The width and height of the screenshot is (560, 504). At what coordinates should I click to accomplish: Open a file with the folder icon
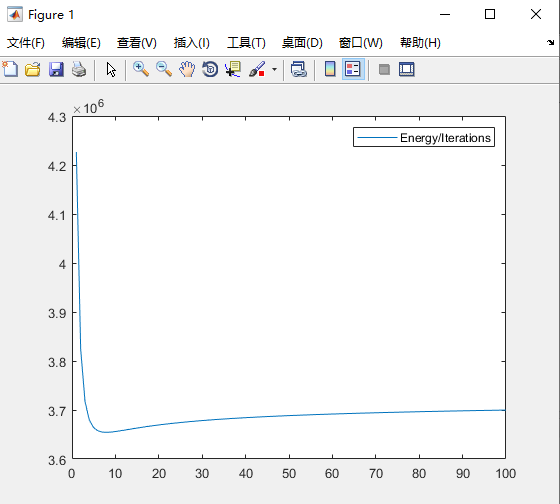point(33,69)
